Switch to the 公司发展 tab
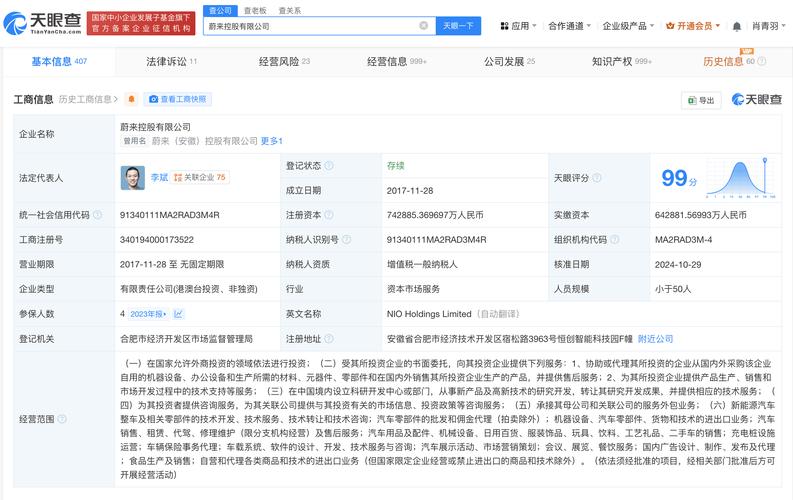Screen dimensions: 793x500 point(509,61)
